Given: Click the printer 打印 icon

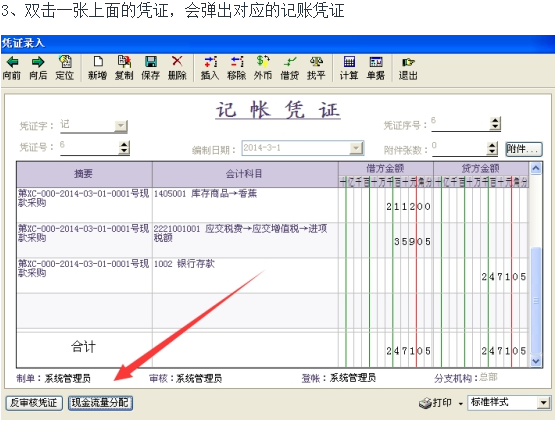Looking at the screenshot, I should pyautogui.click(x=425, y=403).
